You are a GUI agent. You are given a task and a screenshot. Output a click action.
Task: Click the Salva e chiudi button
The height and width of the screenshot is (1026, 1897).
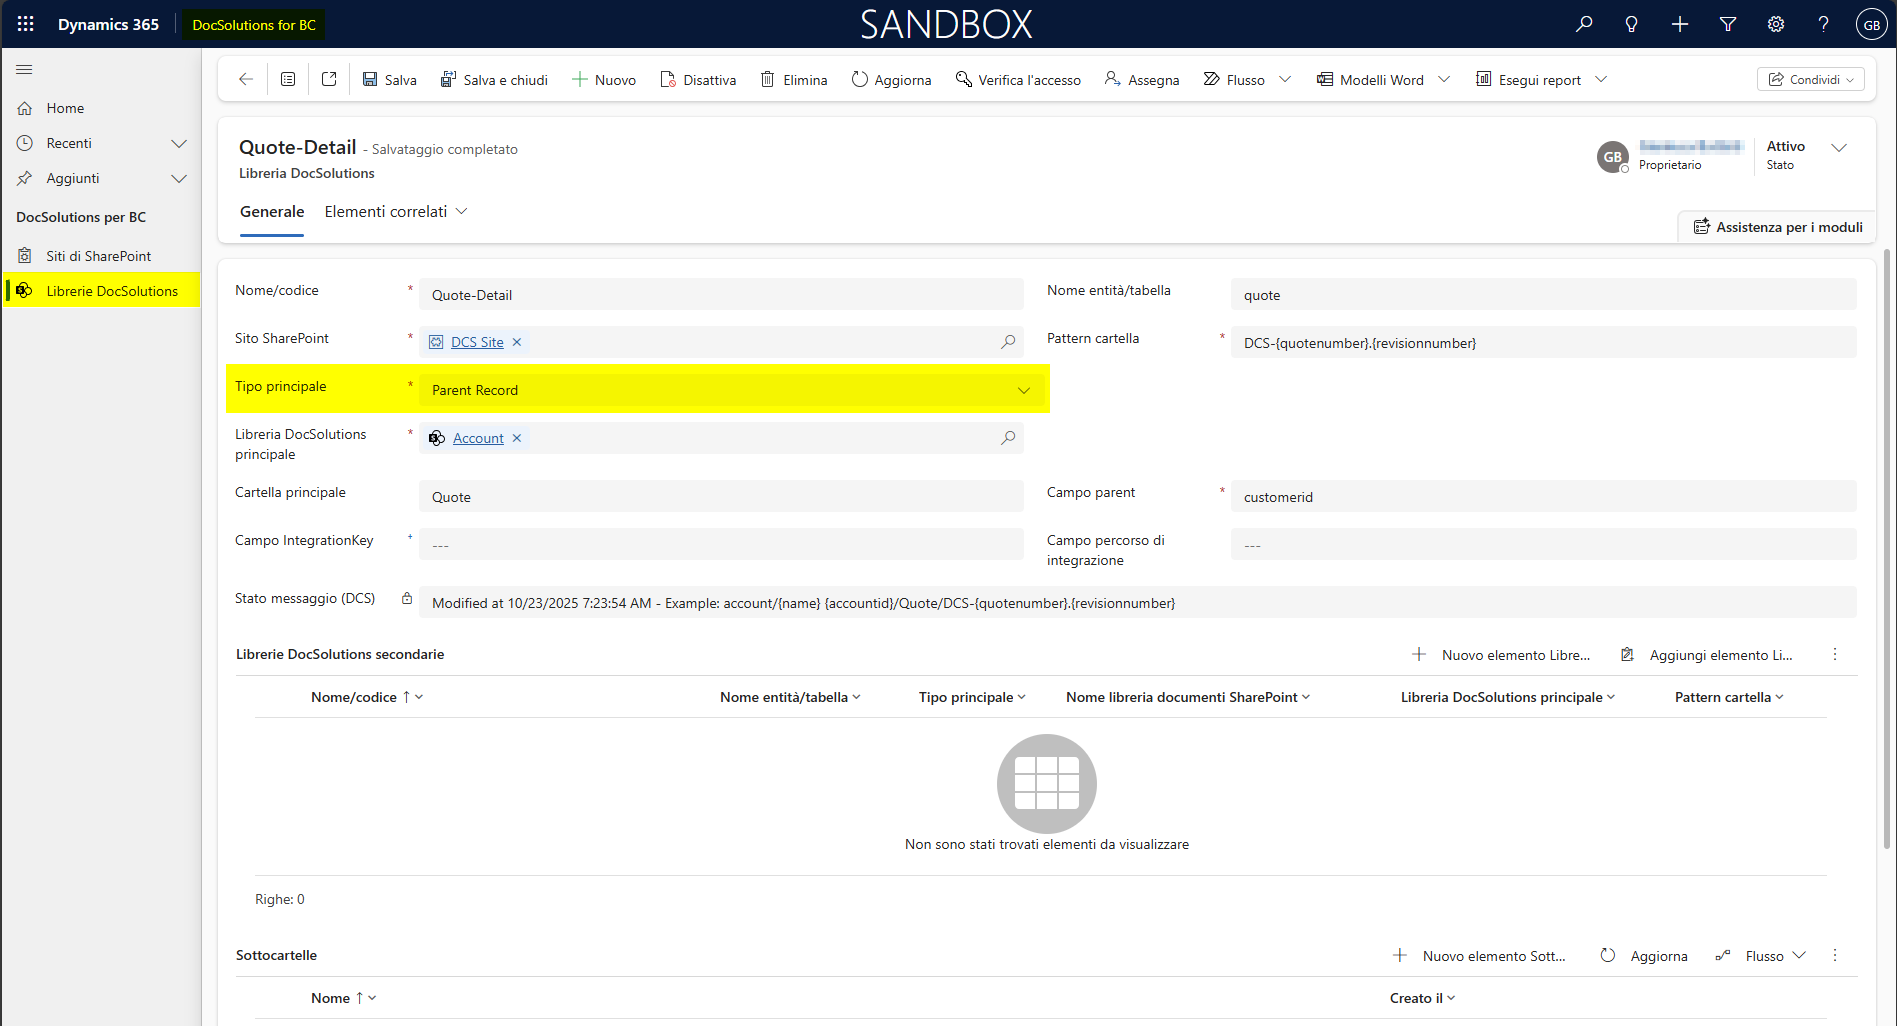click(x=494, y=80)
